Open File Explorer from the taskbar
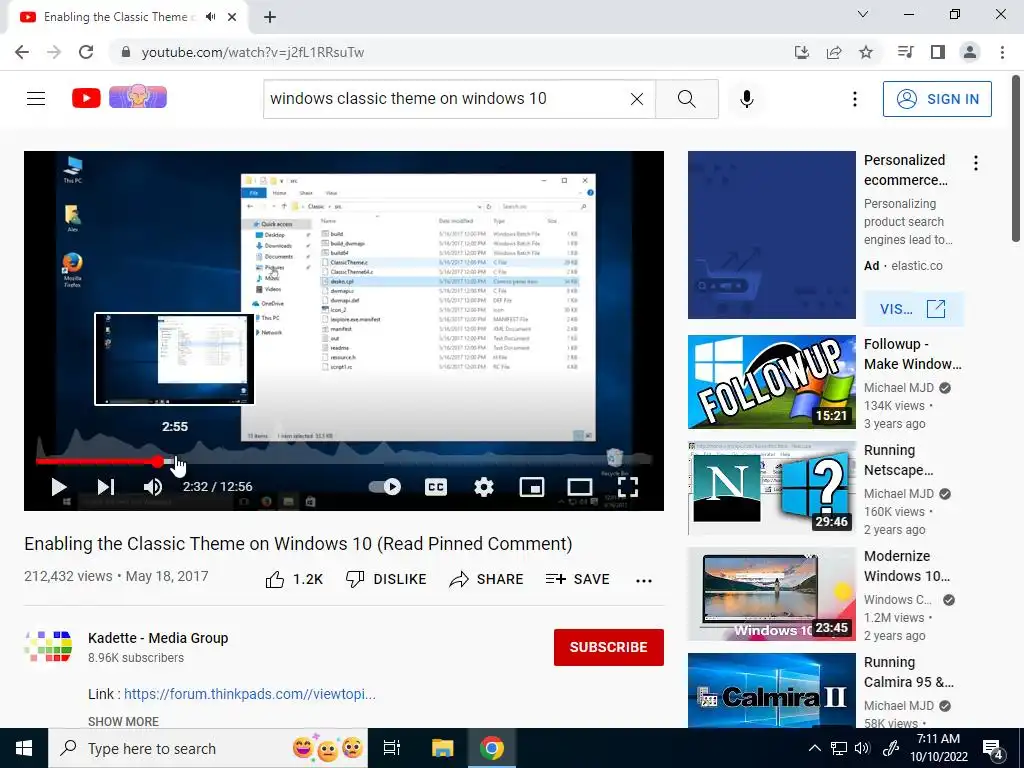This screenshot has height=768, width=1024. point(442,748)
